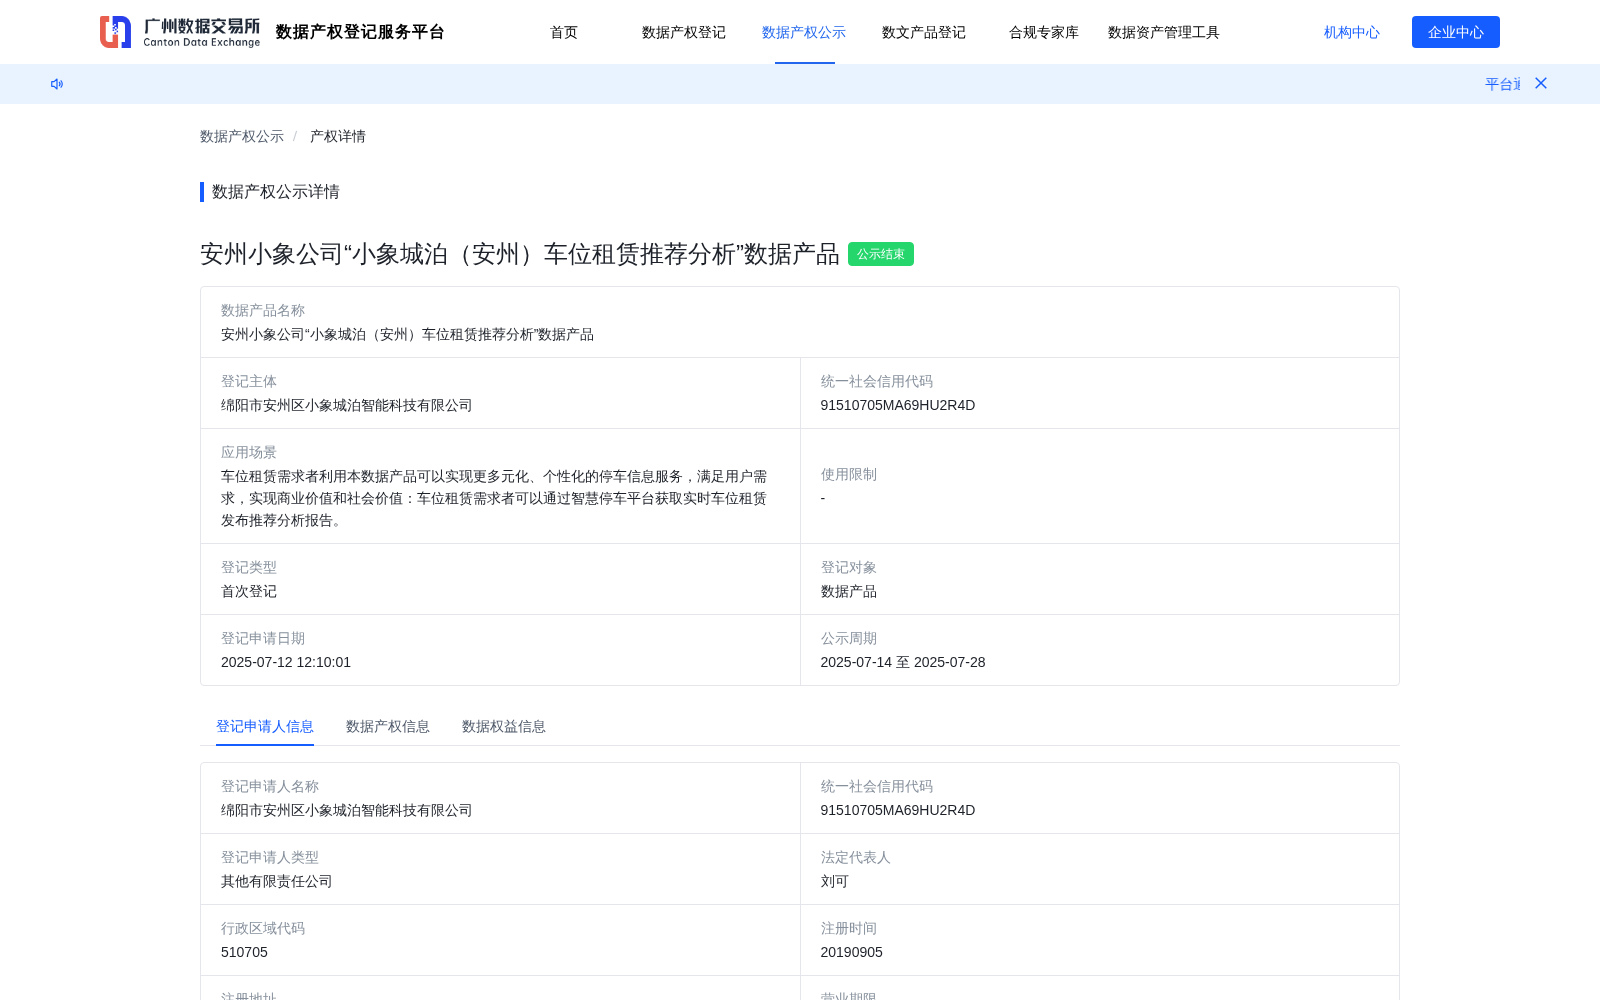
Task: Open 合规专家库 navigation item
Action: tap(1044, 32)
